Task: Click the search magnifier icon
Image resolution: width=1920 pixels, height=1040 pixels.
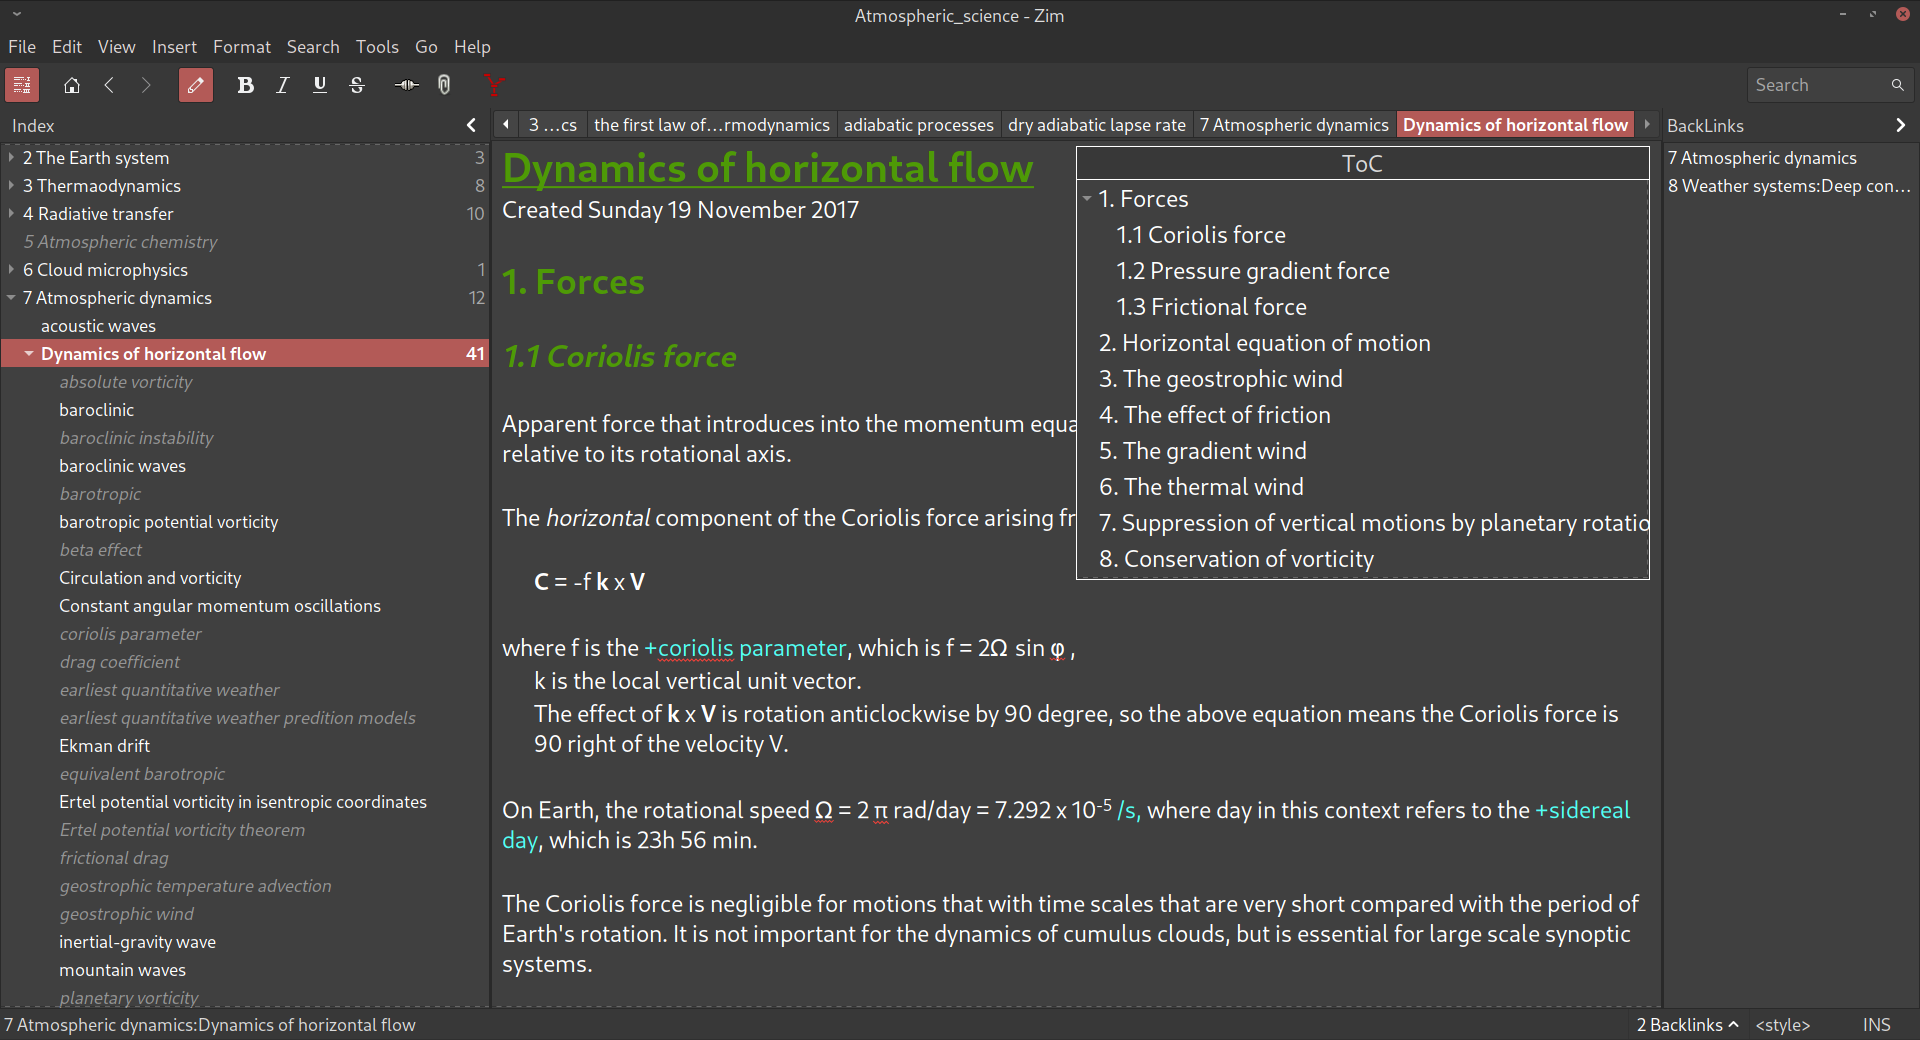Action: [1897, 84]
